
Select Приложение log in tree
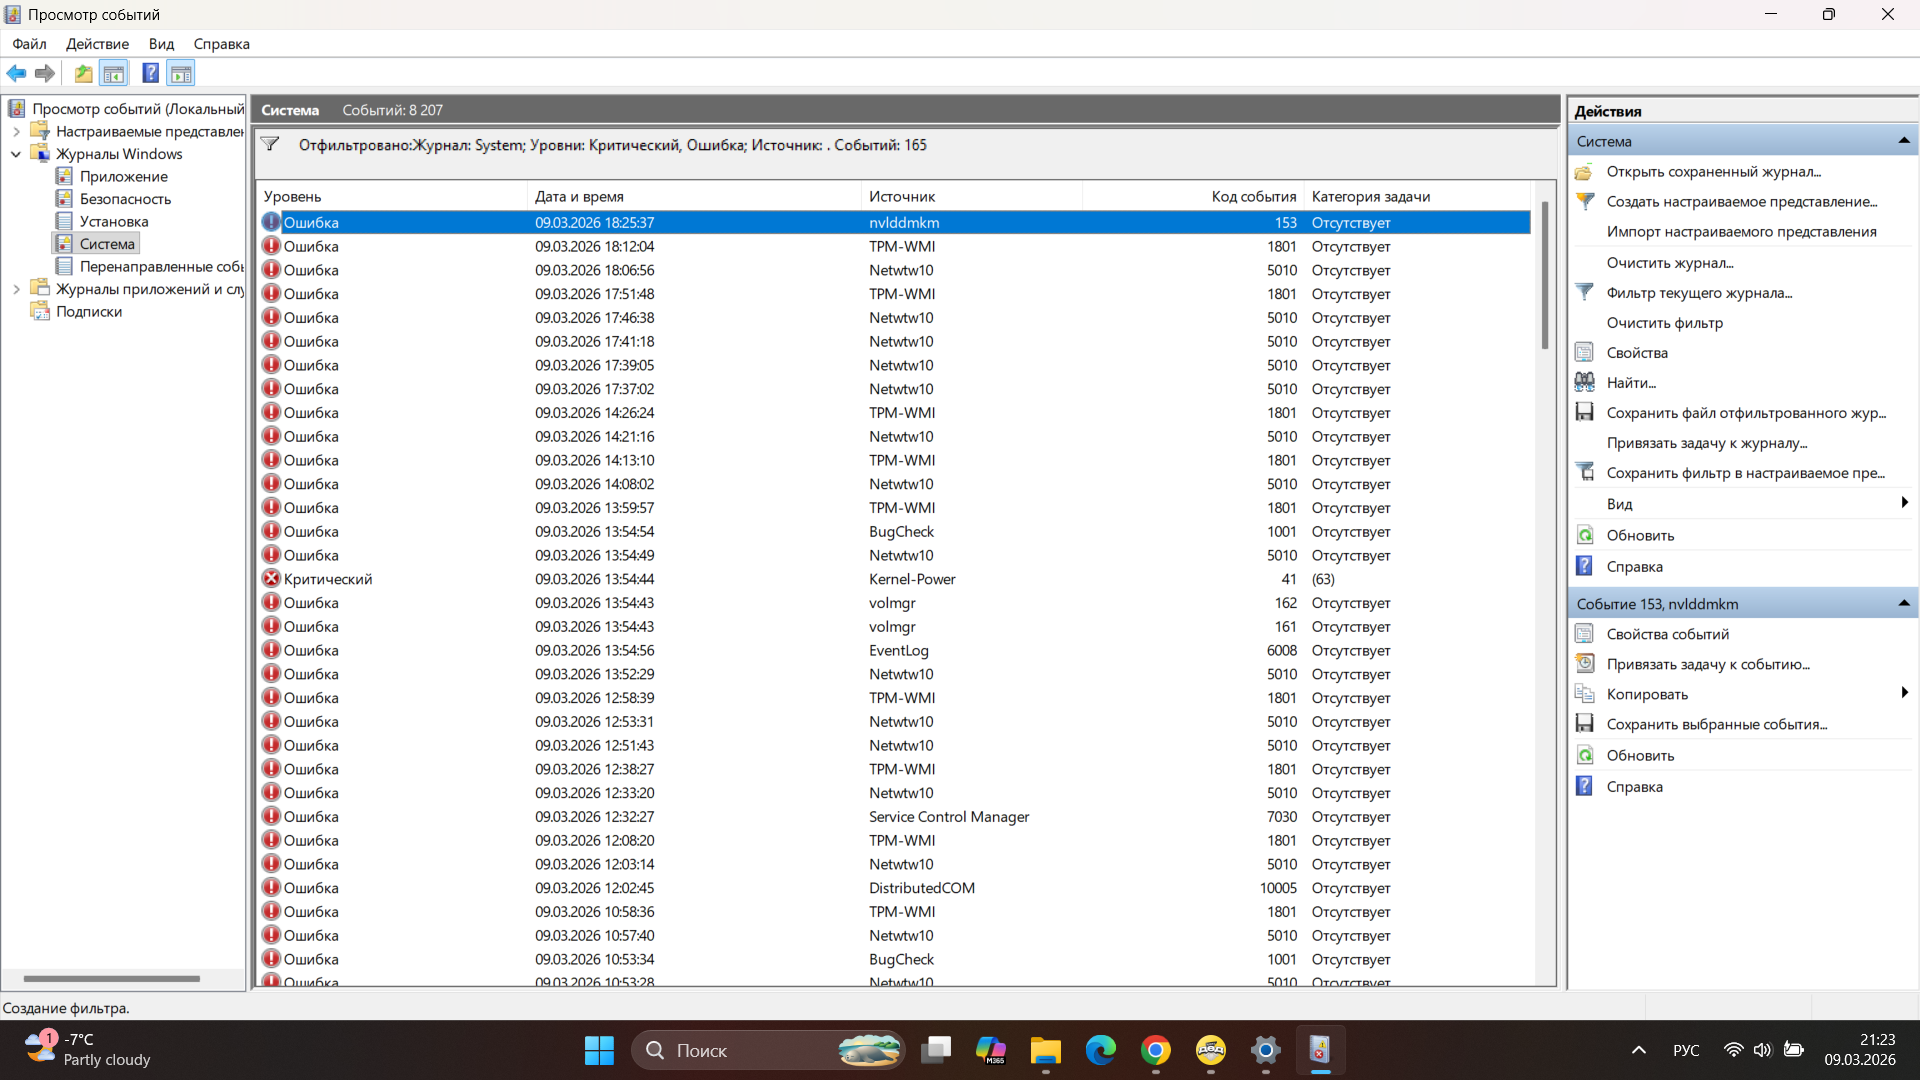124,176
